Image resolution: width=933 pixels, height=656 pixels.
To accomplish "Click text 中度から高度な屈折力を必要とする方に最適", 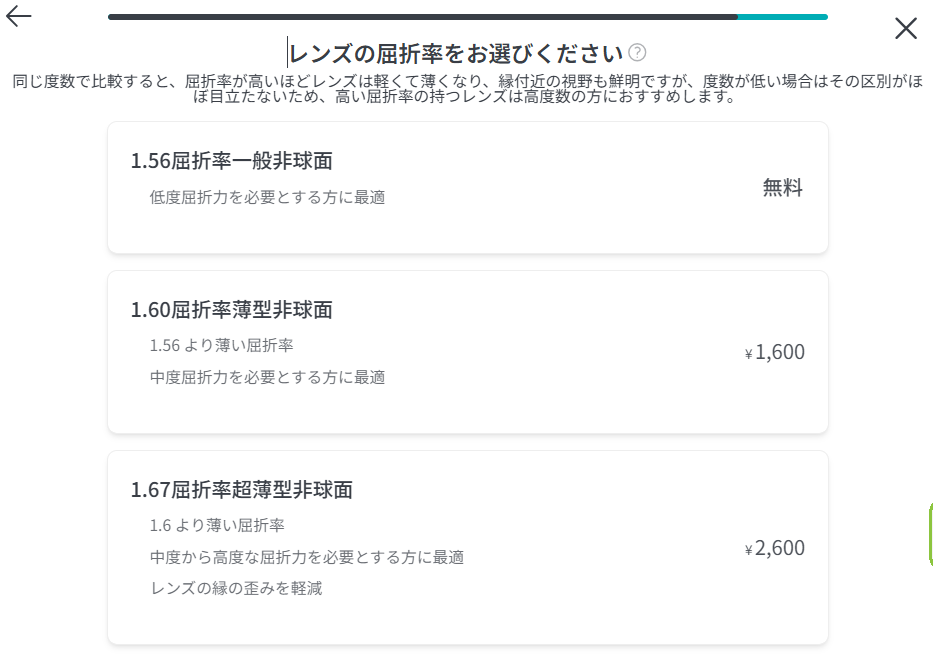I will pyautogui.click(x=306, y=557).
